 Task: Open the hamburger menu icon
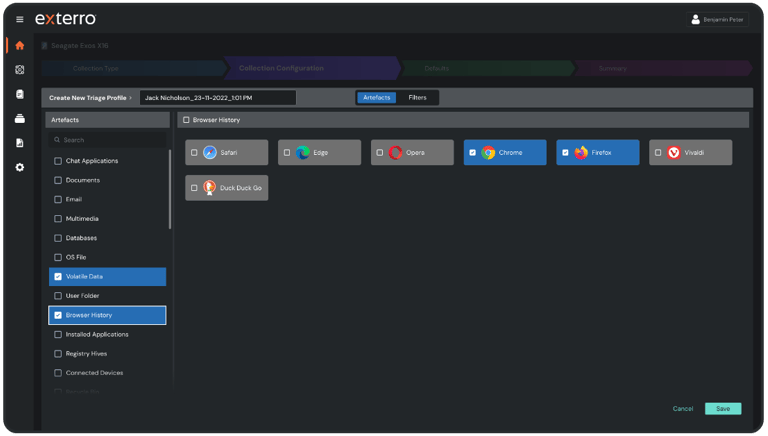(x=20, y=20)
